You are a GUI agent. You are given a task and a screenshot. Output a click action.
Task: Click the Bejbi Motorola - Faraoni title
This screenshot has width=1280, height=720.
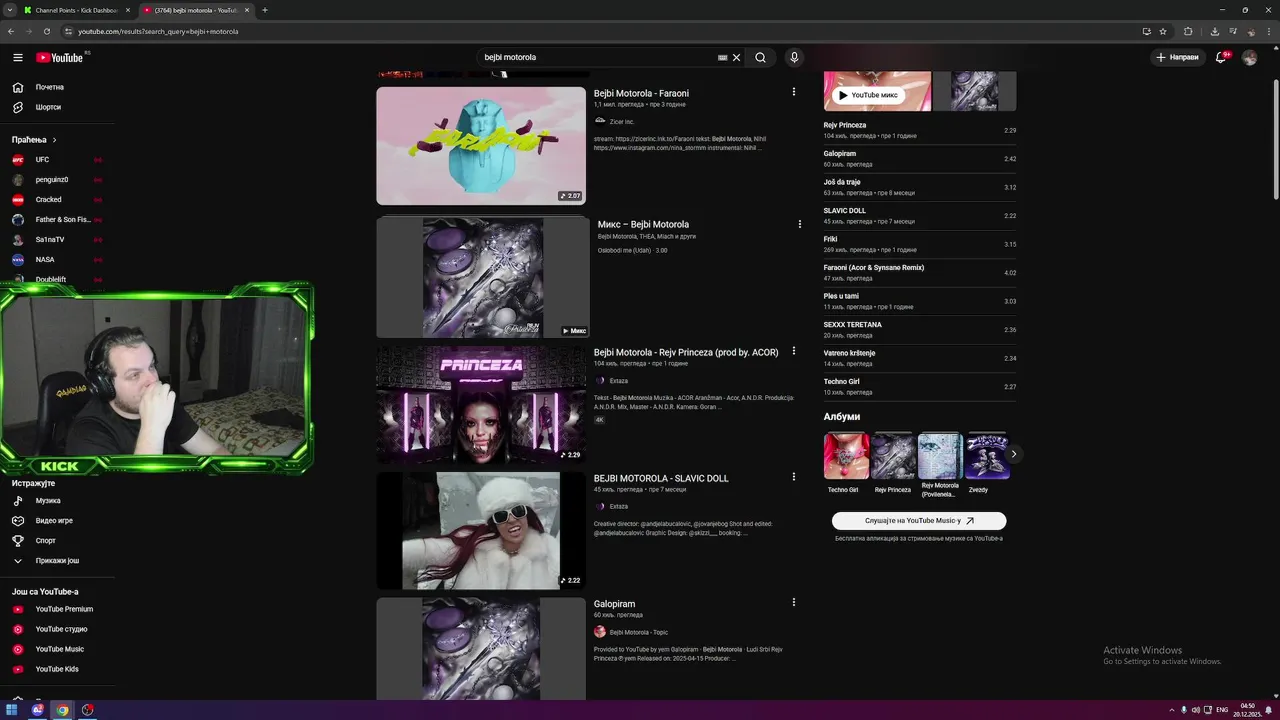(x=641, y=93)
